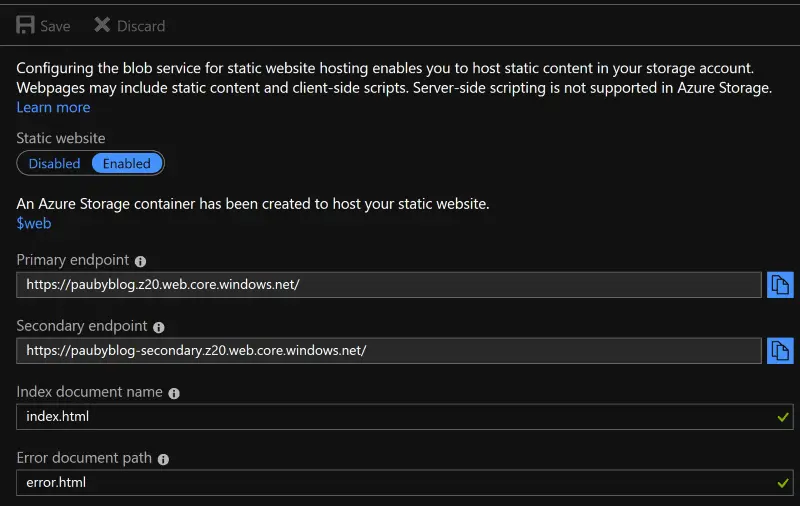800x506 pixels.
Task: Focus the Index document name field
Action: click(x=405, y=417)
